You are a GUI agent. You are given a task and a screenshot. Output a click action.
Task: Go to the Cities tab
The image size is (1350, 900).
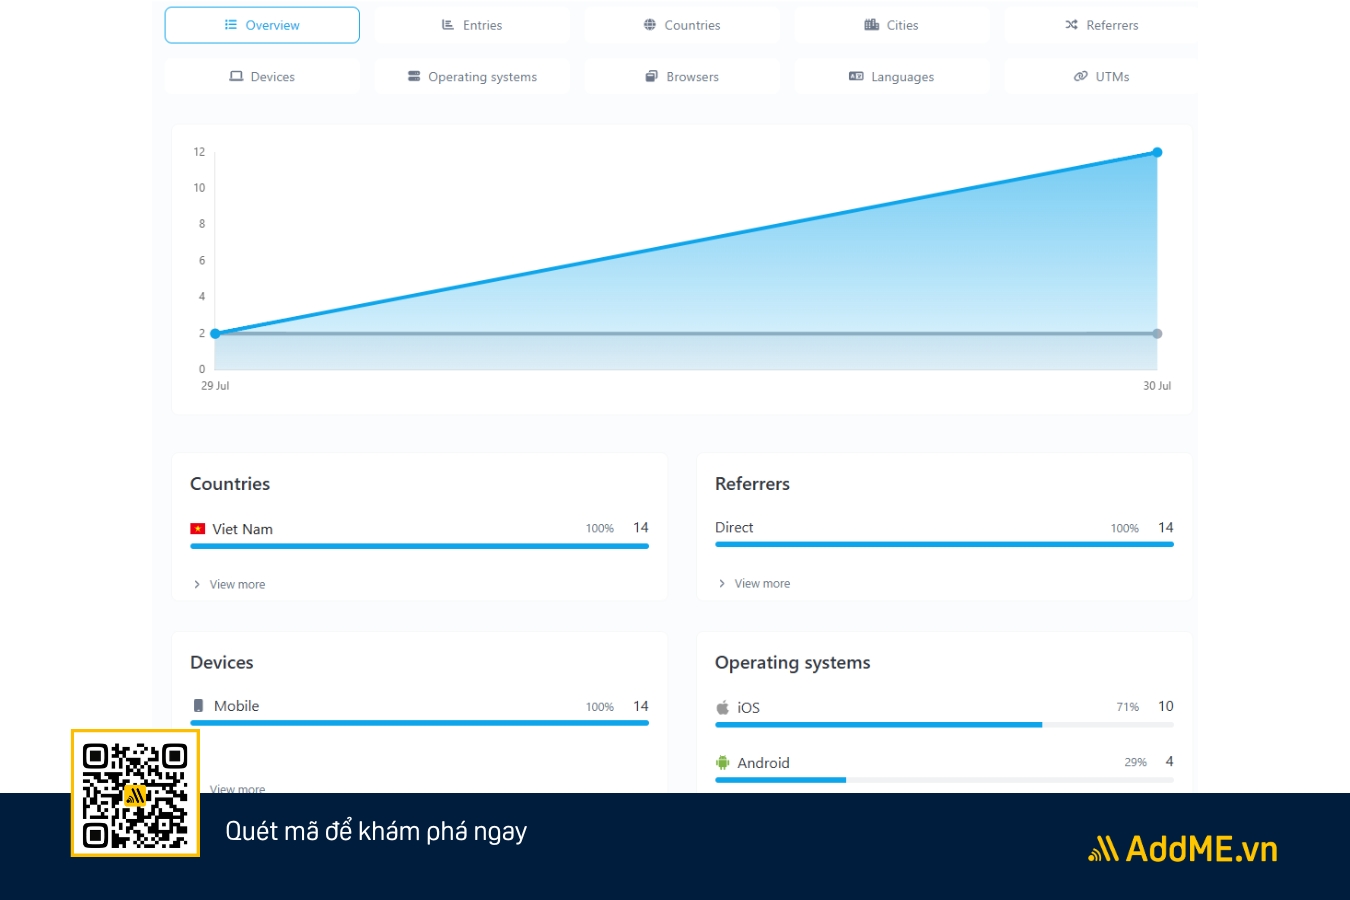click(x=892, y=25)
